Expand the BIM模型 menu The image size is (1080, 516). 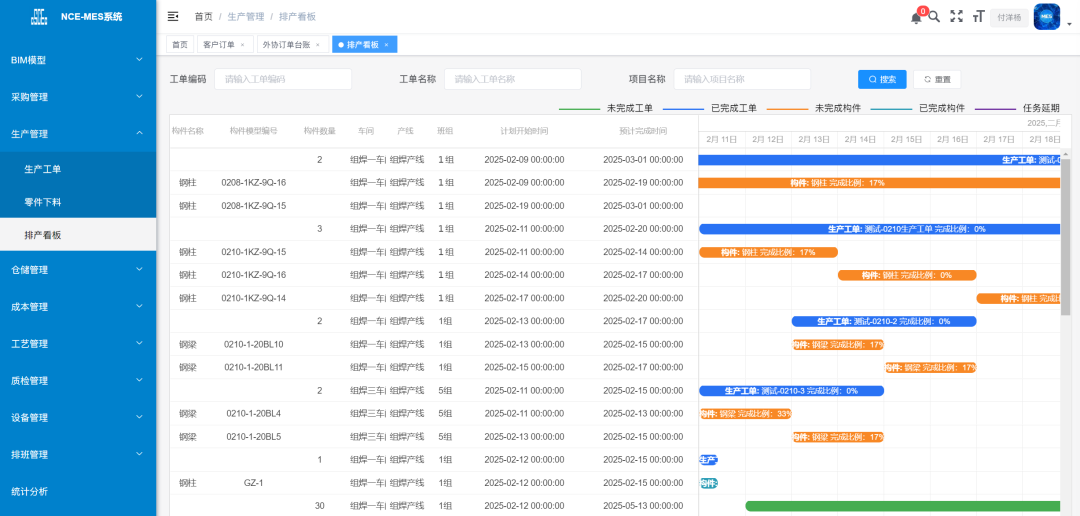coord(78,60)
